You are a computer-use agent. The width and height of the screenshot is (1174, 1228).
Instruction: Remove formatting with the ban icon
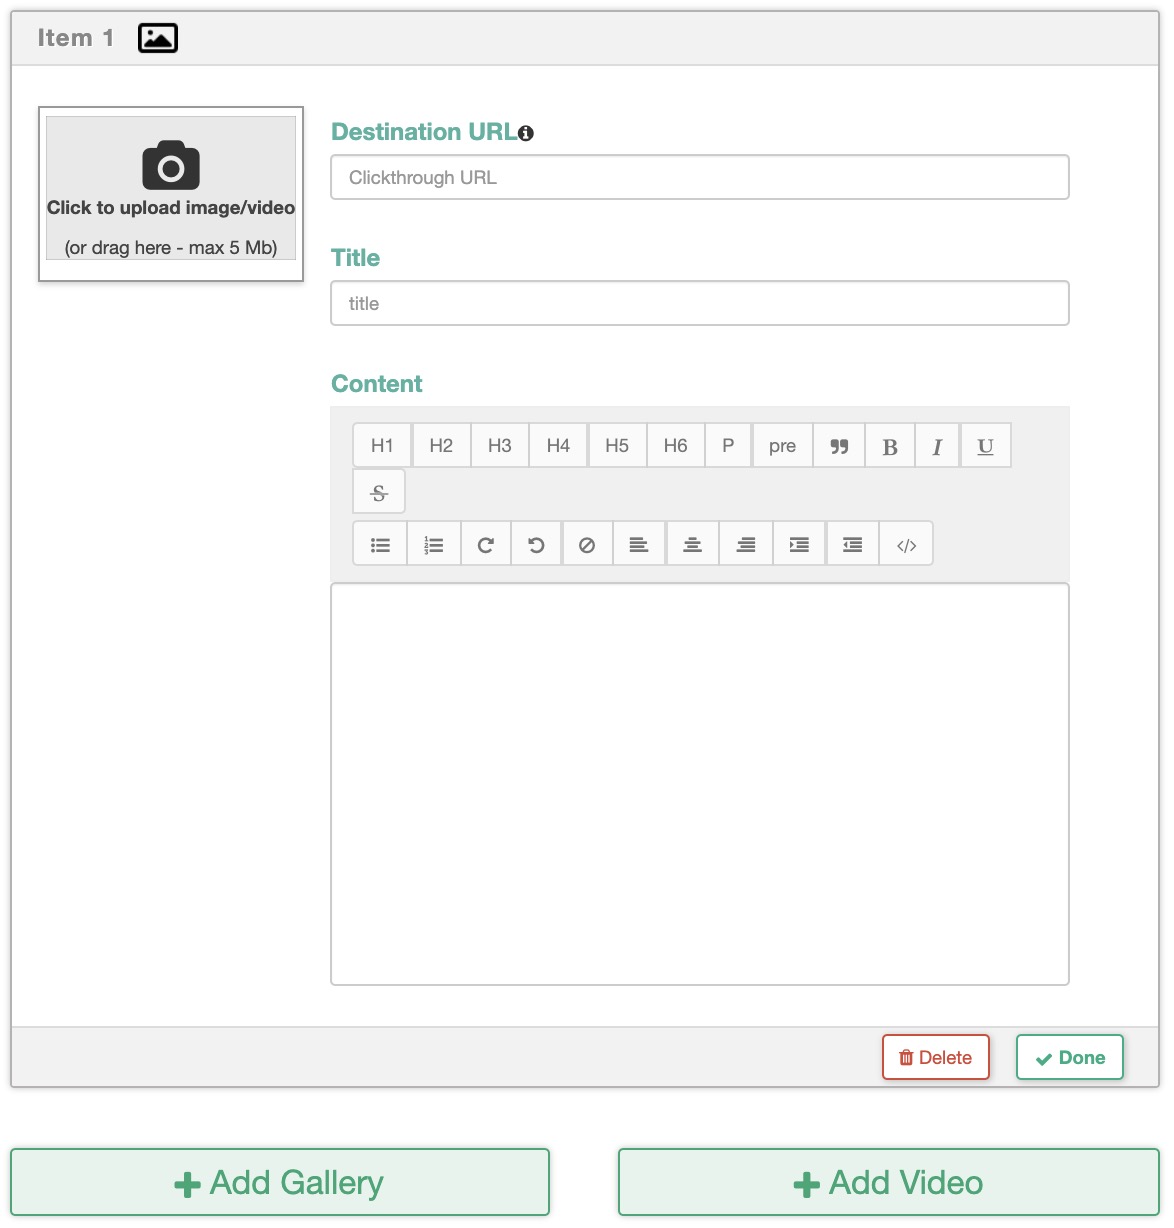tap(587, 544)
